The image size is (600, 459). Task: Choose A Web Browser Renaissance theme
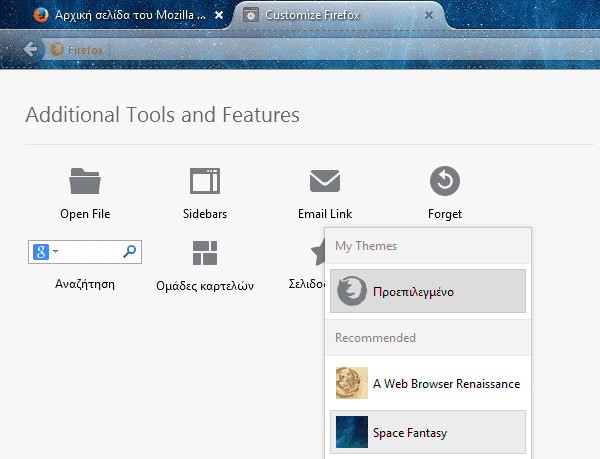click(428, 383)
